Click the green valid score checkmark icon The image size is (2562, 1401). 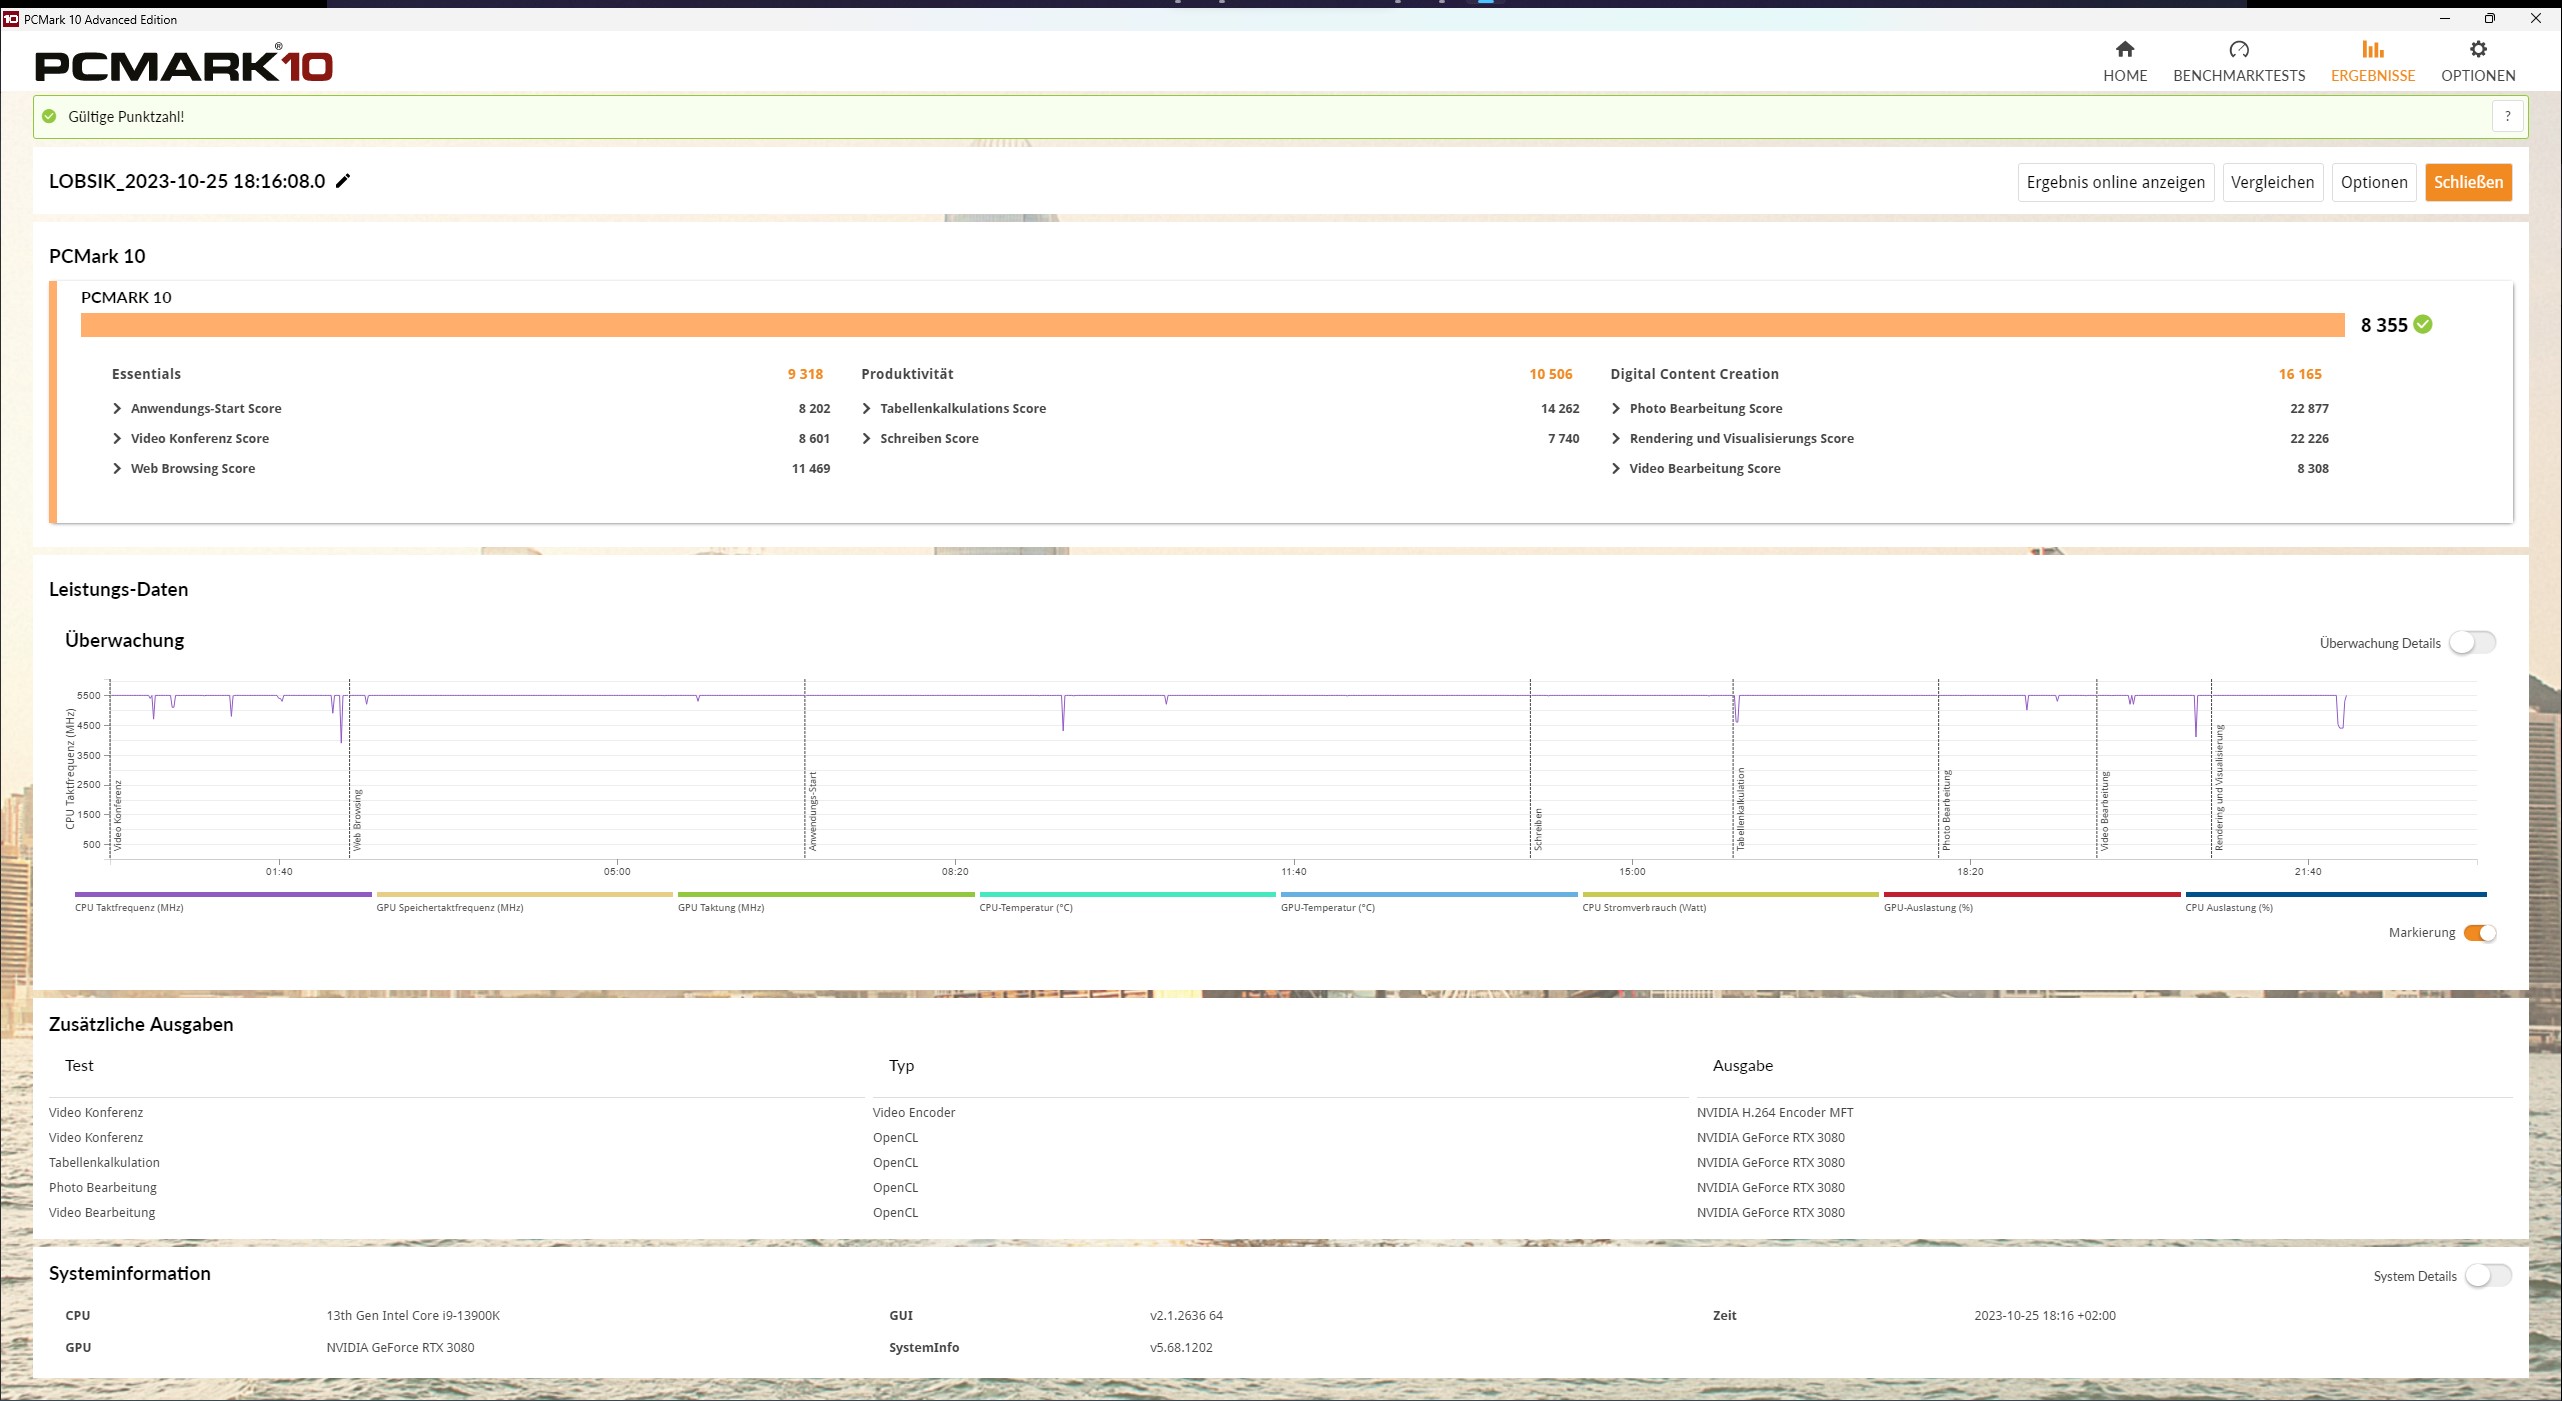(x=49, y=116)
